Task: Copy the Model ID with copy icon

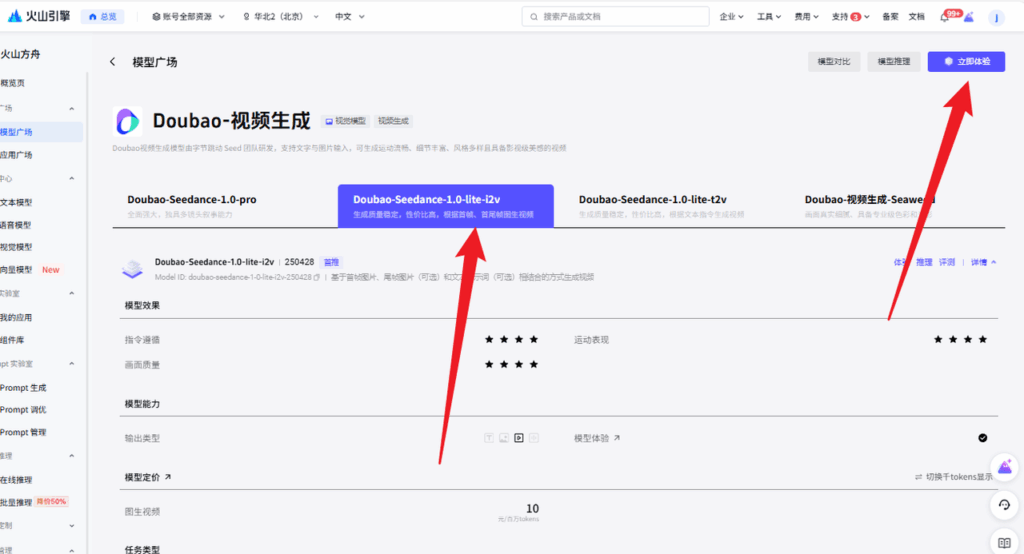Action: pyautogui.click(x=316, y=277)
